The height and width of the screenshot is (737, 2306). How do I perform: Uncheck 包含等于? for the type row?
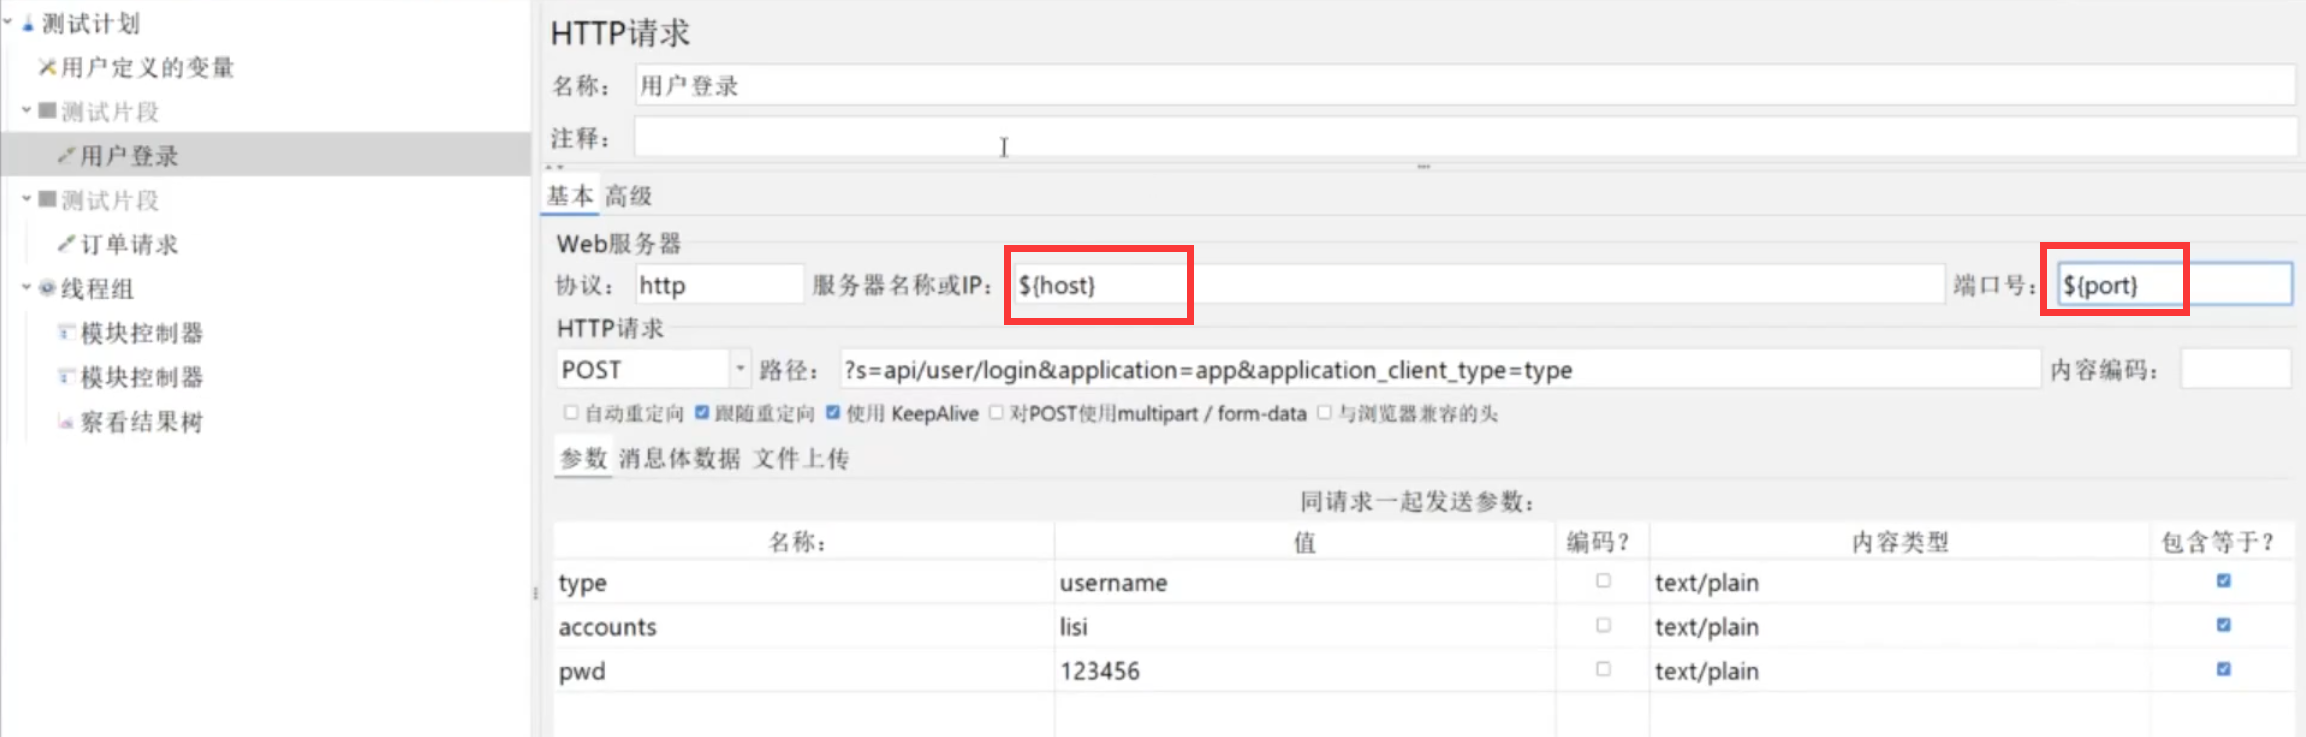pos(2223,581)
